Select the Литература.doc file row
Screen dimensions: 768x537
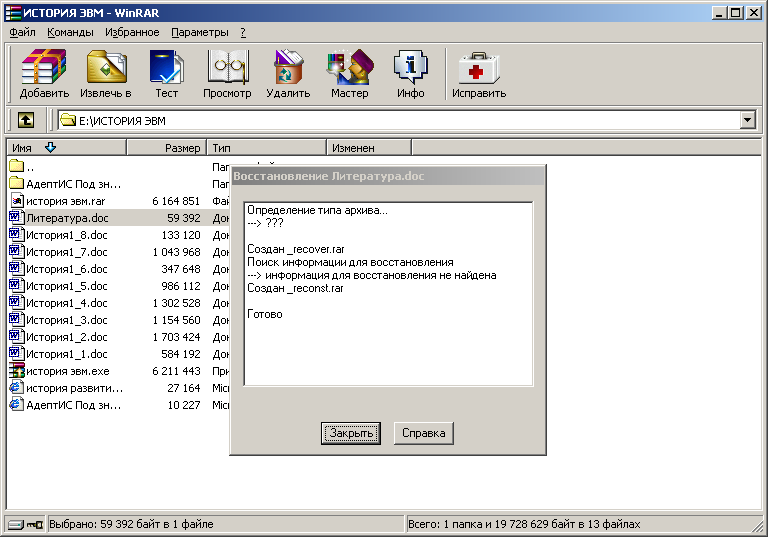pos(119,218)
